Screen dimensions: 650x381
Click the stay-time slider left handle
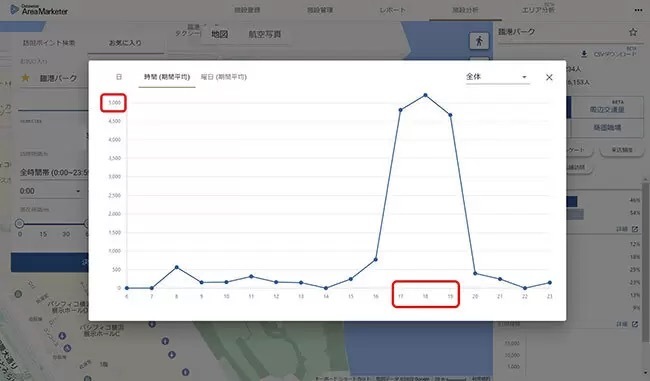tap(19, 223)
